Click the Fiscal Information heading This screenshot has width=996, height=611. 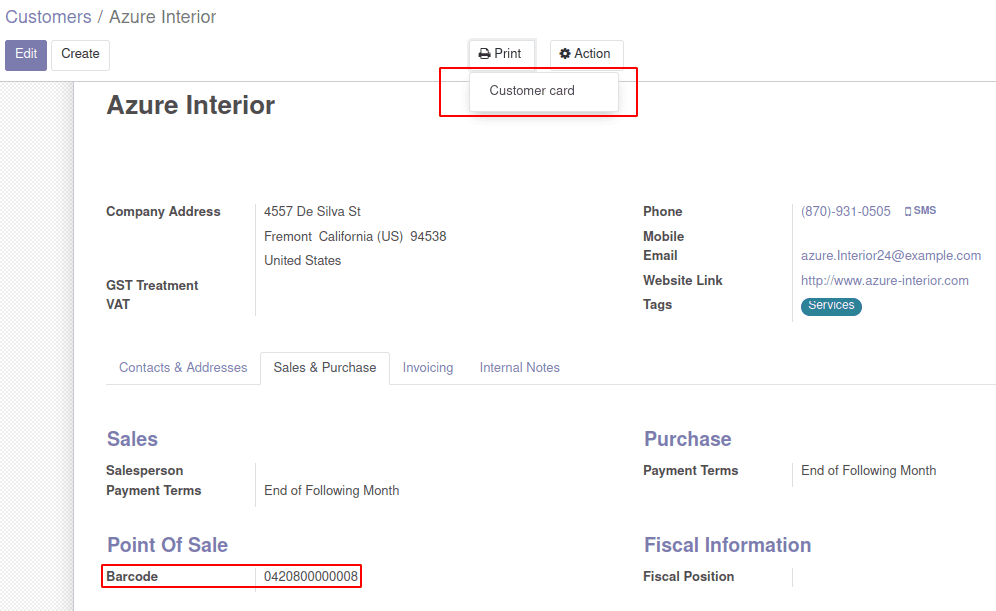click(x=727, y=545)
